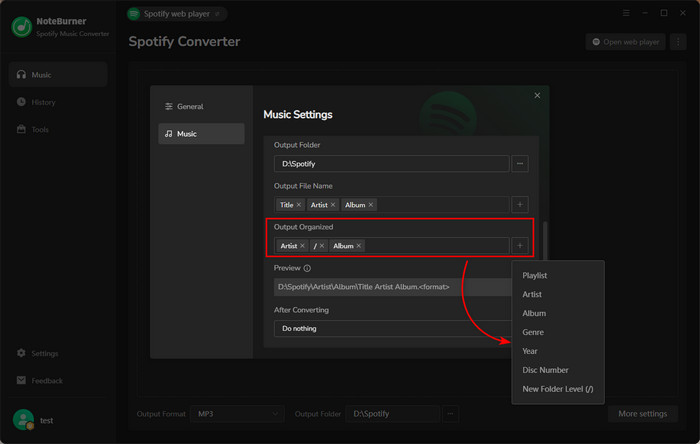Open the Output Format MP3 dropdown
Screen dimensions: 700x444
[237, 414]
